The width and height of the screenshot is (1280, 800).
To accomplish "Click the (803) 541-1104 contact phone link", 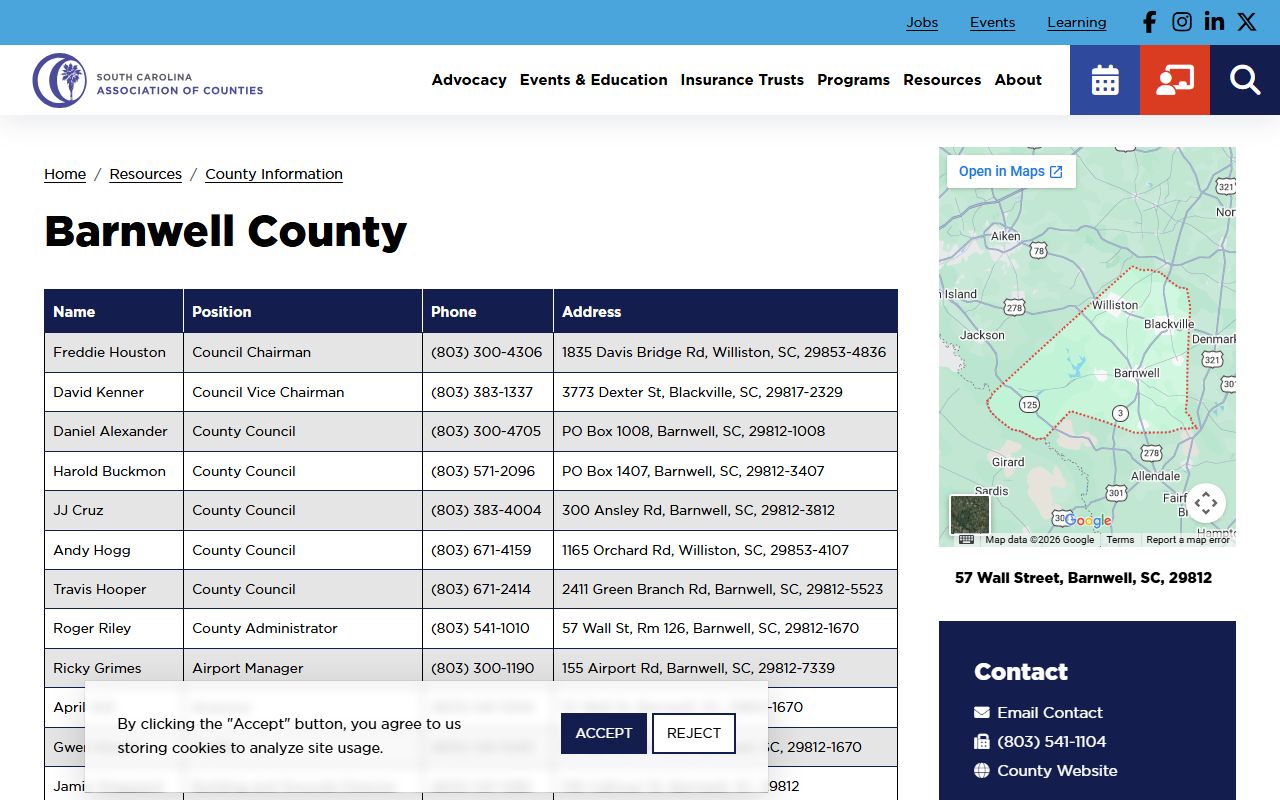I will point(1052,742).
